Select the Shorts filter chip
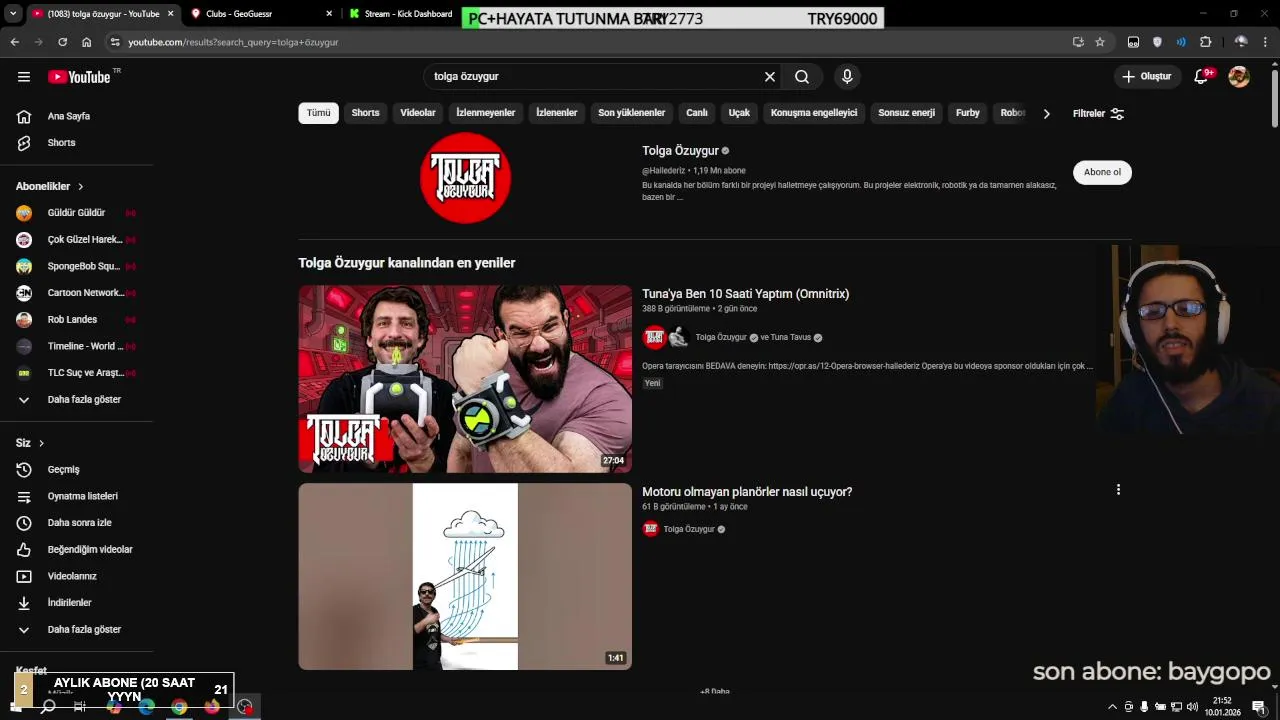 [x=365, y=113]
